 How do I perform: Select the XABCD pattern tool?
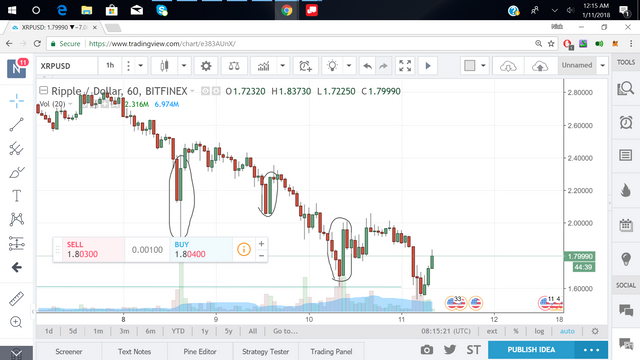pyautogui.click(x=17, y=220)
